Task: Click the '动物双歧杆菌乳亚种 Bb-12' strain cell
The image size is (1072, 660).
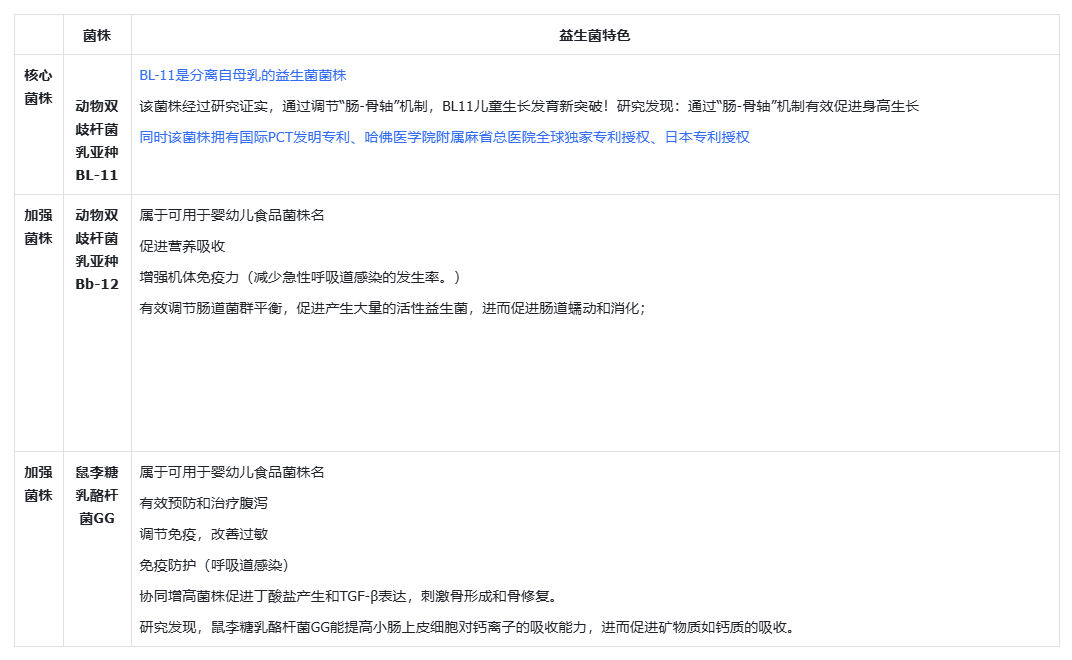Action: point(97,249)
